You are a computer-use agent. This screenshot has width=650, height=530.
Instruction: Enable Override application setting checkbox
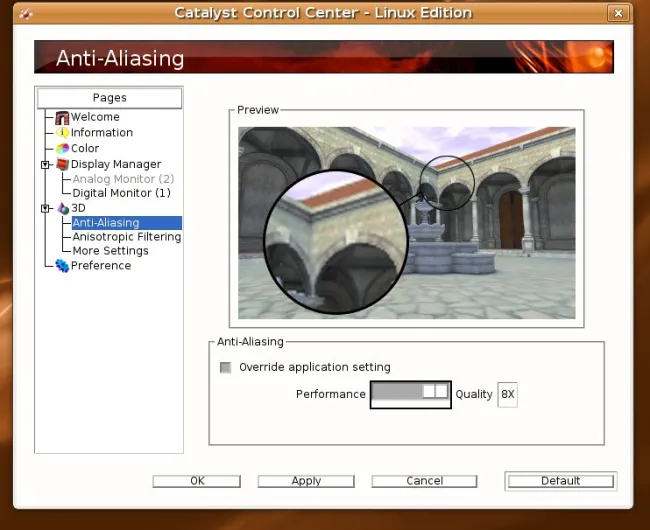tap(226, 368)
